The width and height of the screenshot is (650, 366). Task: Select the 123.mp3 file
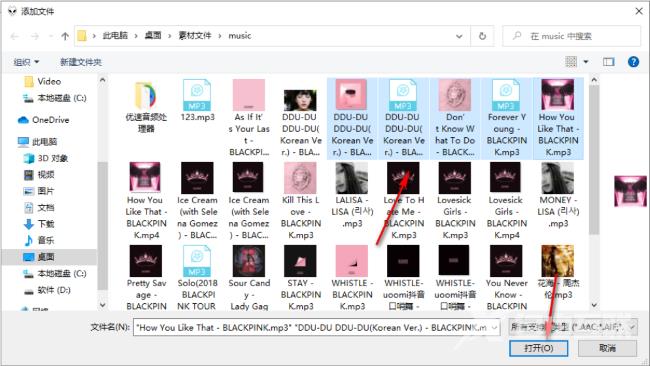click(x=197, y=101)
